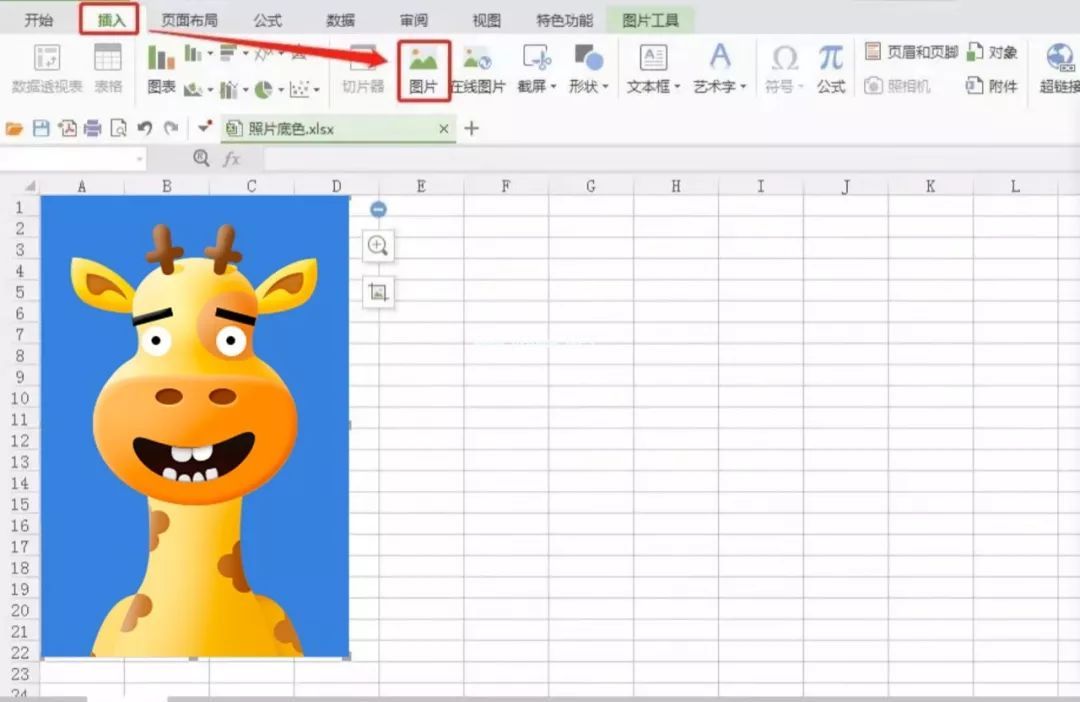Click the undo arrow in quick toolbar

tap(145, 128)
